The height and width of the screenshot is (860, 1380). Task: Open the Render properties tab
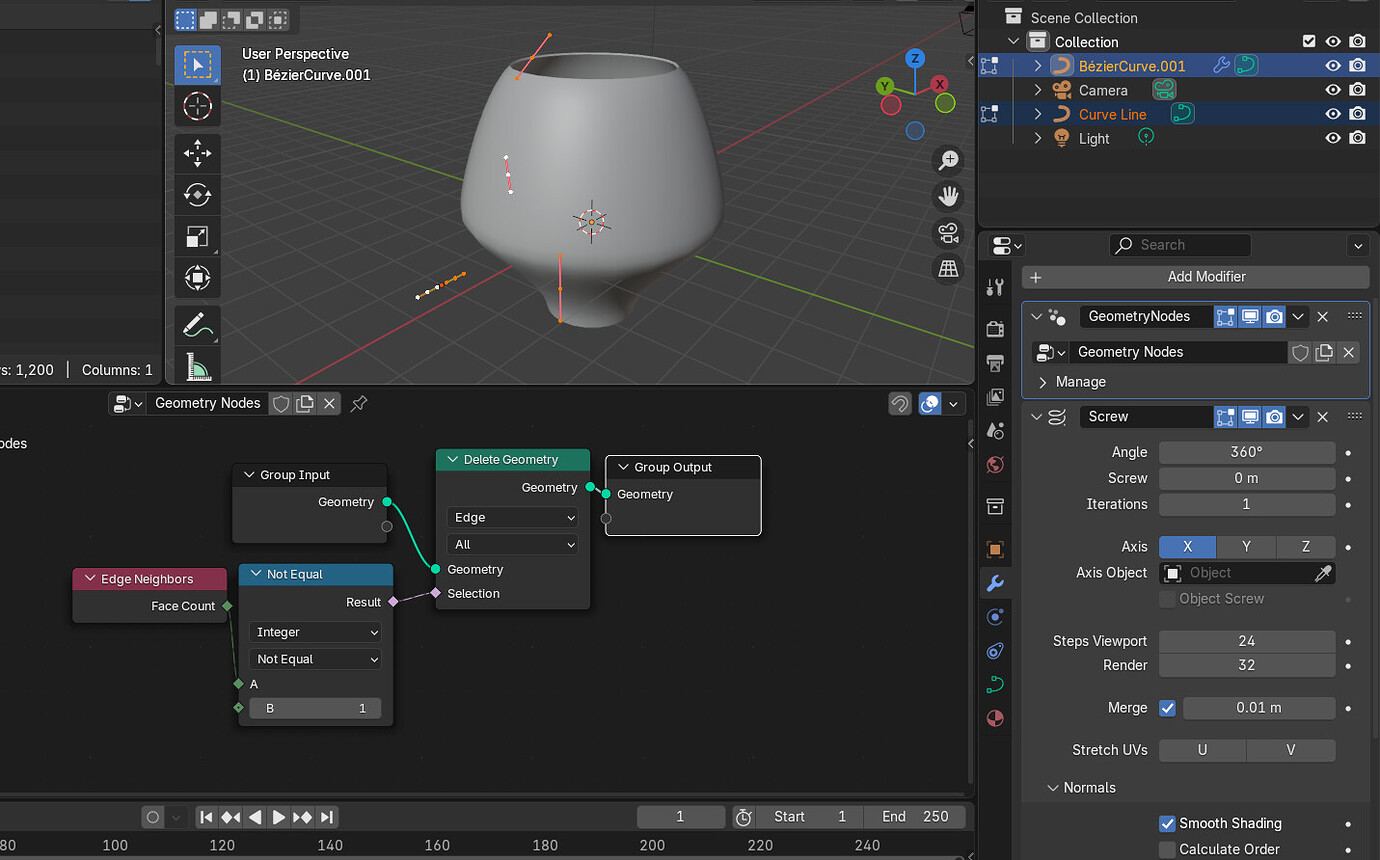tap(994, 329)
